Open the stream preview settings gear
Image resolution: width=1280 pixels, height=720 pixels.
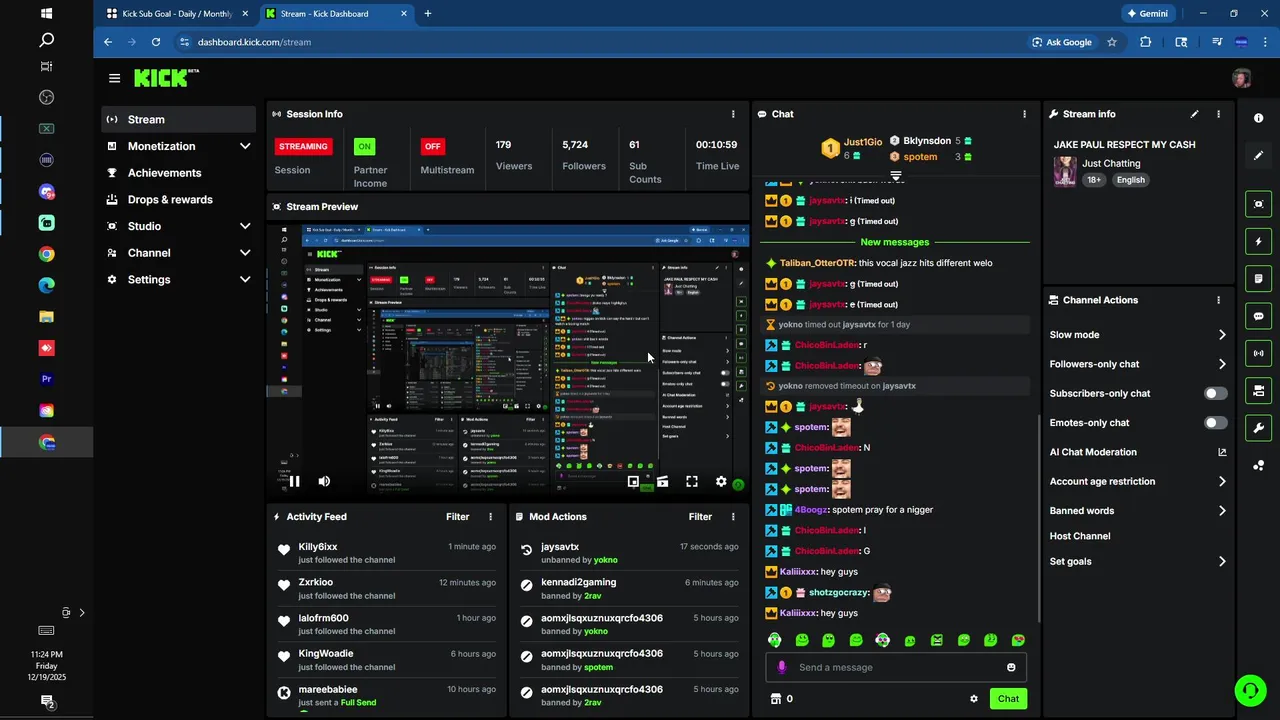[x=721, y=481]
